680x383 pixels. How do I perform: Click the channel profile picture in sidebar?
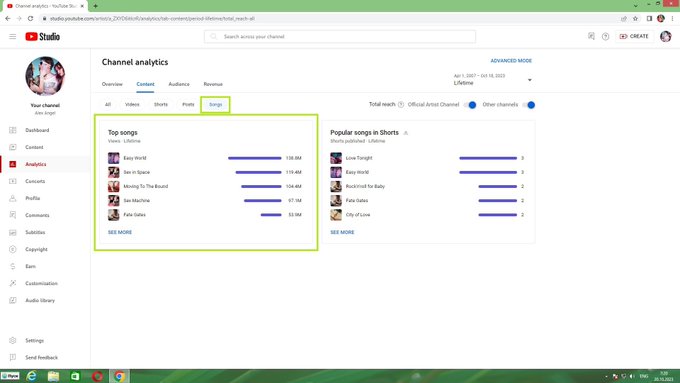[x=45, y=76]
